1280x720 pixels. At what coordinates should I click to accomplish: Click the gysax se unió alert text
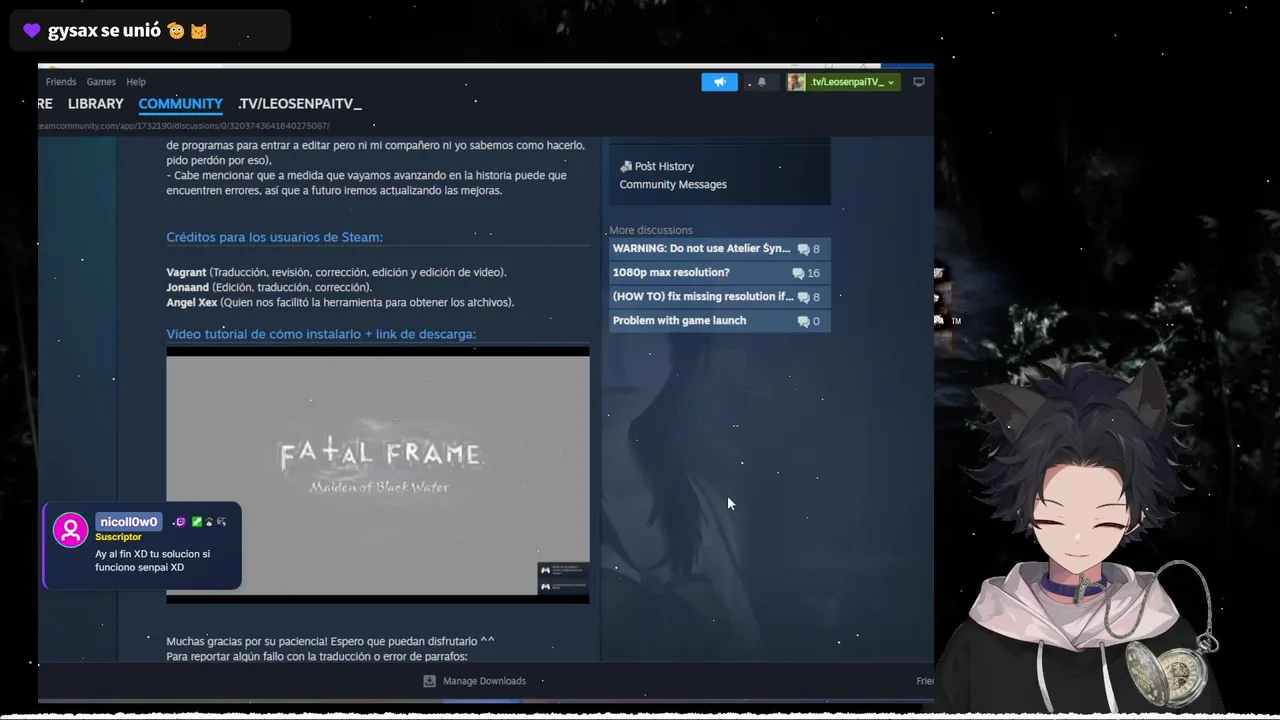click(104, 31)
